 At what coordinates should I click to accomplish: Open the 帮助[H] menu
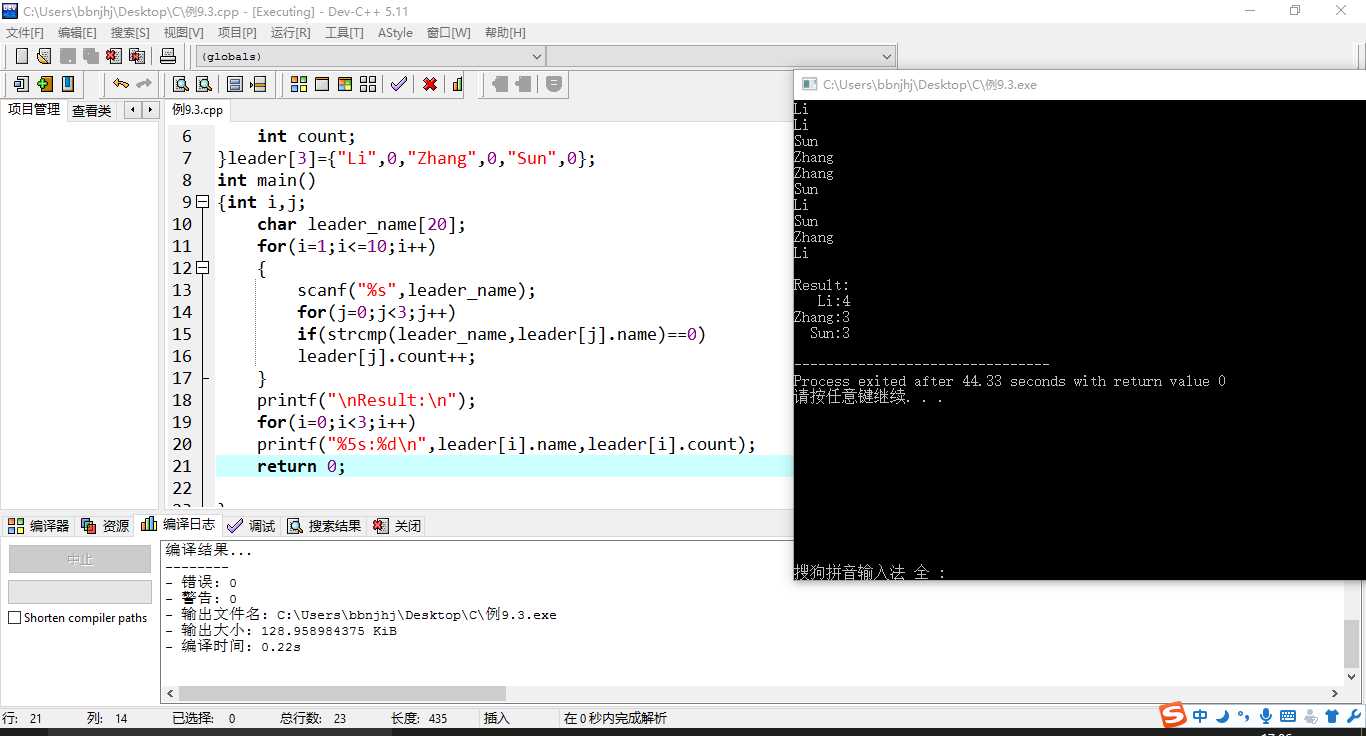(505, 33)
